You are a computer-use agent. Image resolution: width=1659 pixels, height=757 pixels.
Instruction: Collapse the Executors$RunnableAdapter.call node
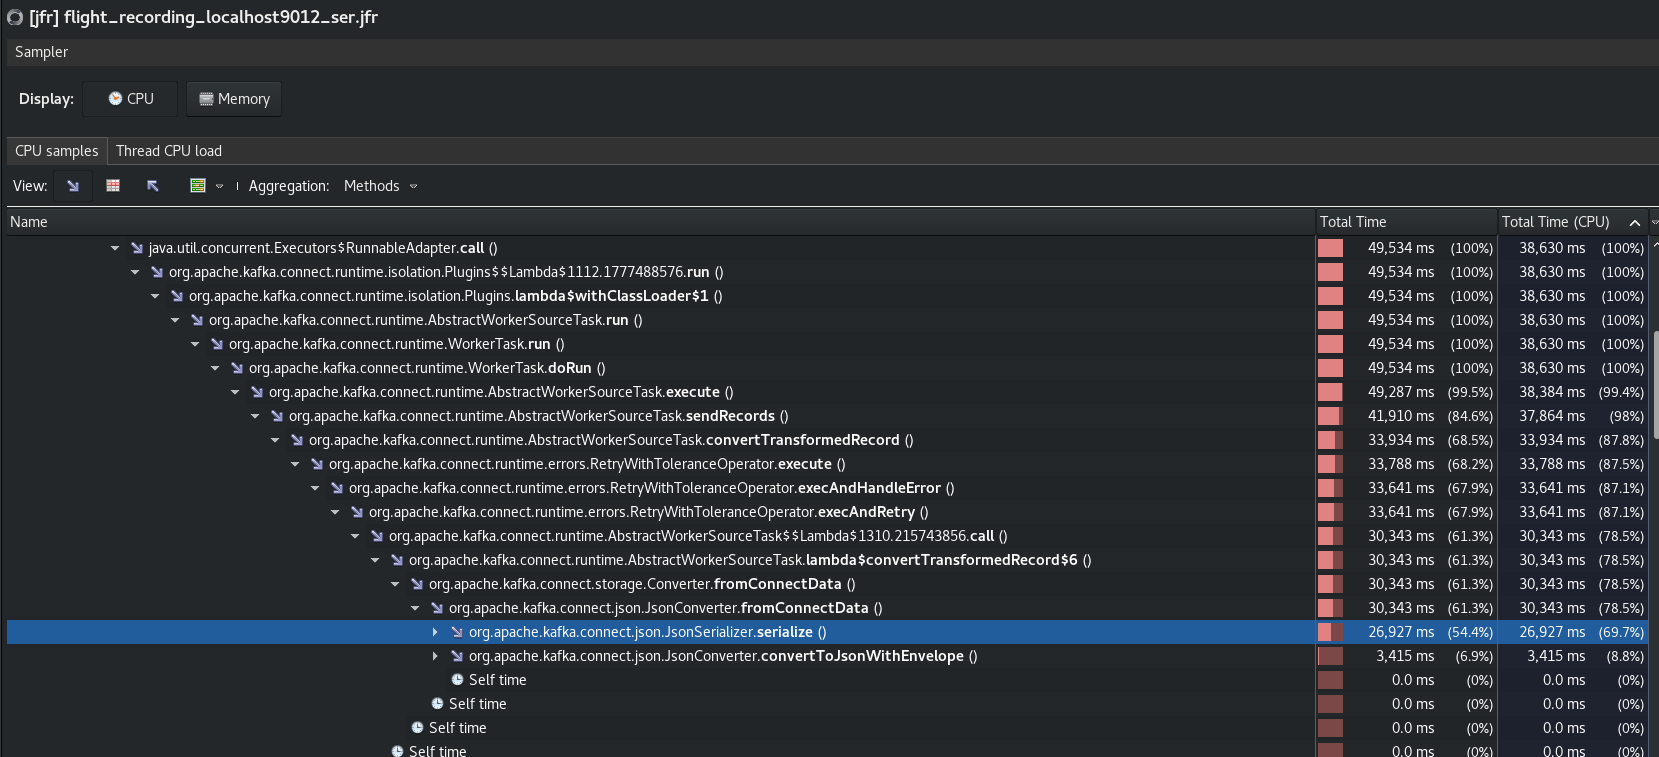tap(115, 248)
